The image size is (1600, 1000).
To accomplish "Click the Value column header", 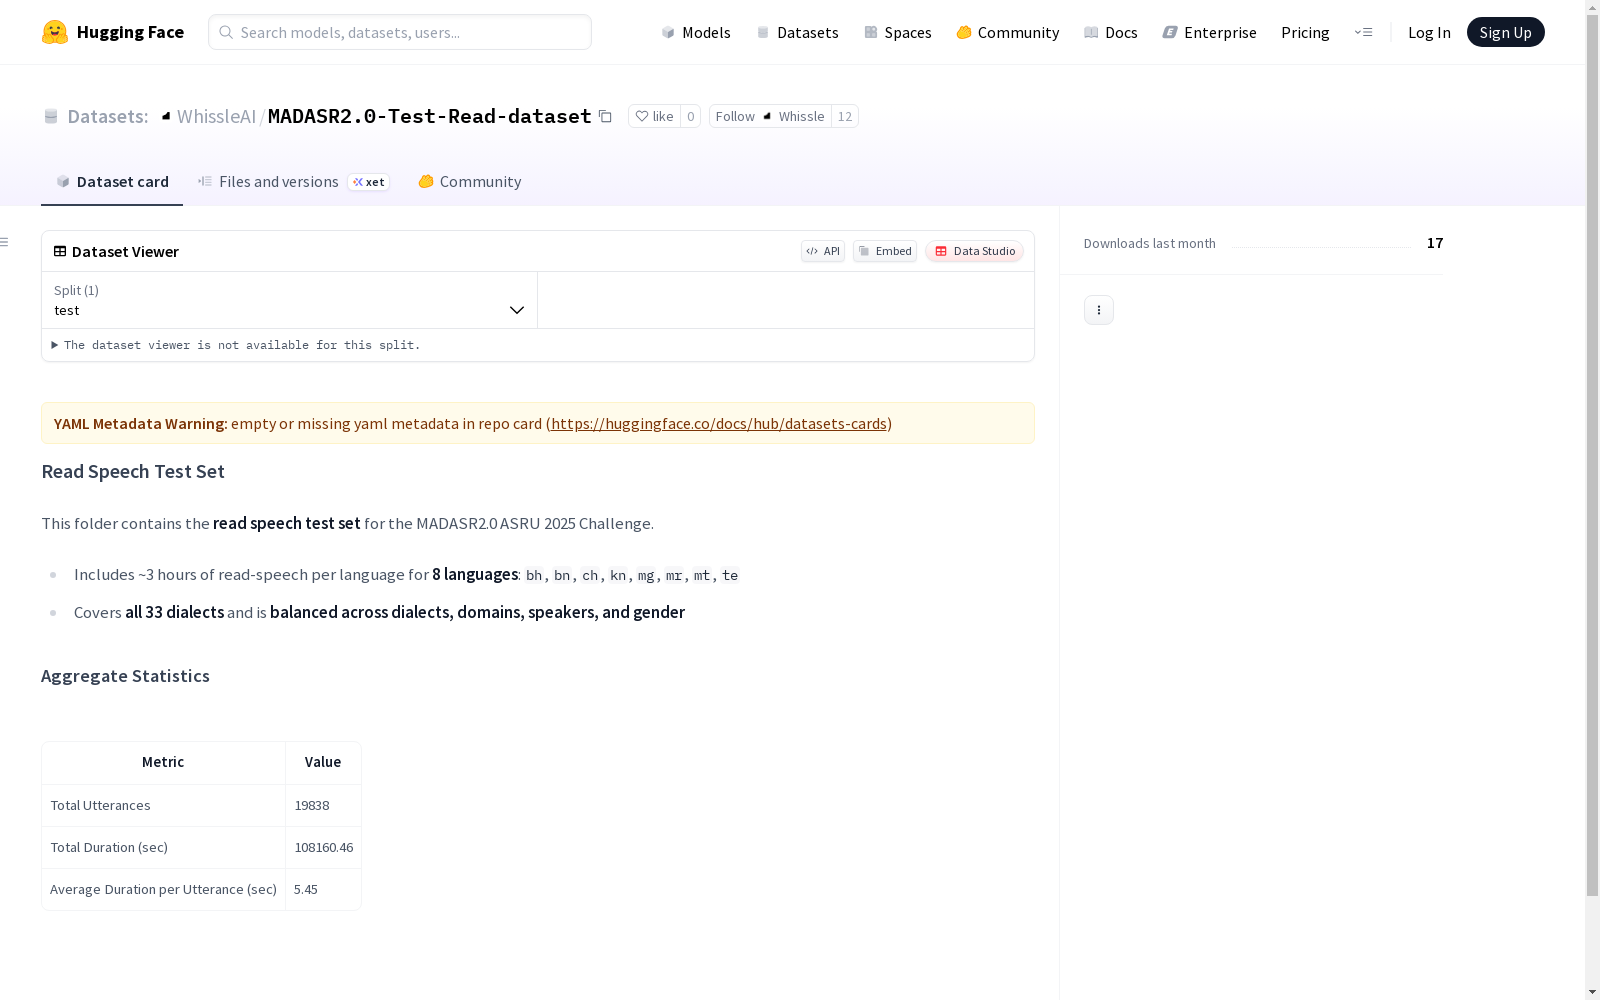I will (x=323, y=762).
